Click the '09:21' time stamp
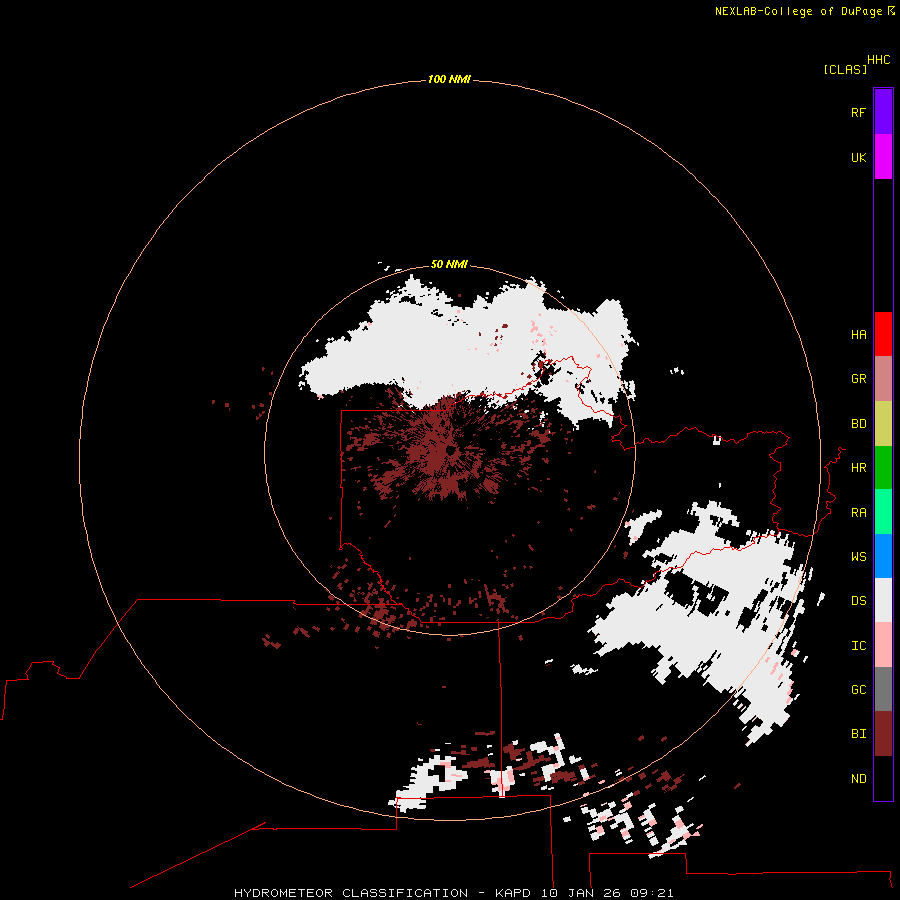Screen dimensions: 900x900 (x=651, y=893)
